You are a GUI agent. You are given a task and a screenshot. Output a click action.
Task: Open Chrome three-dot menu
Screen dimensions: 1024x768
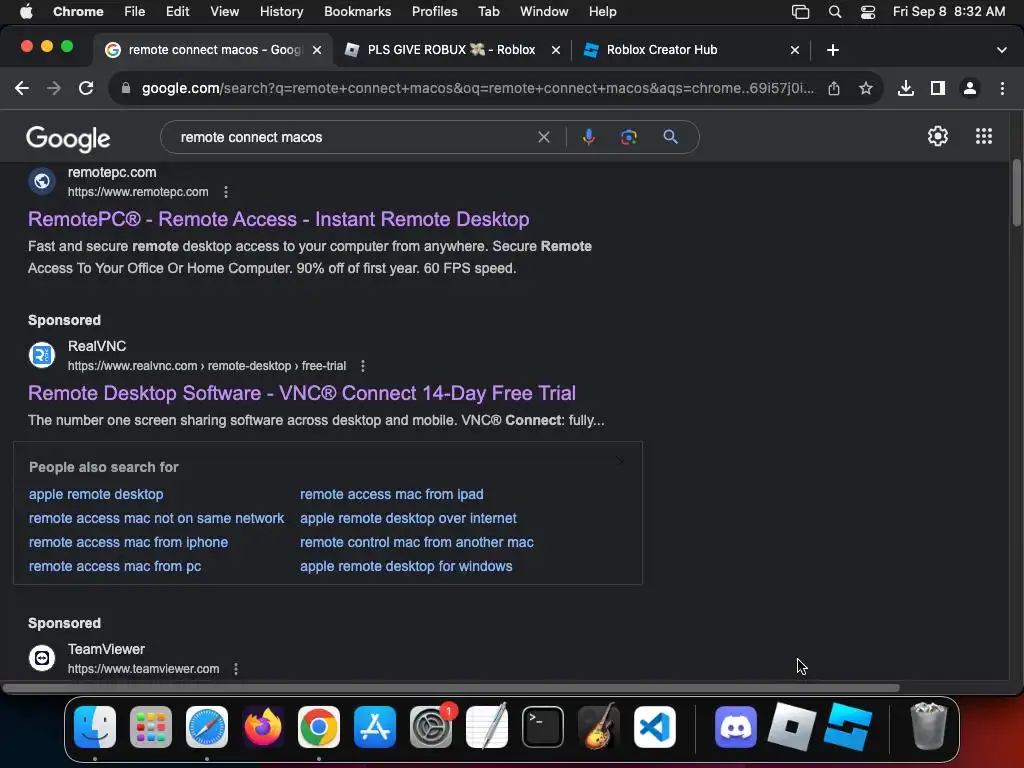pos(1002,88)
